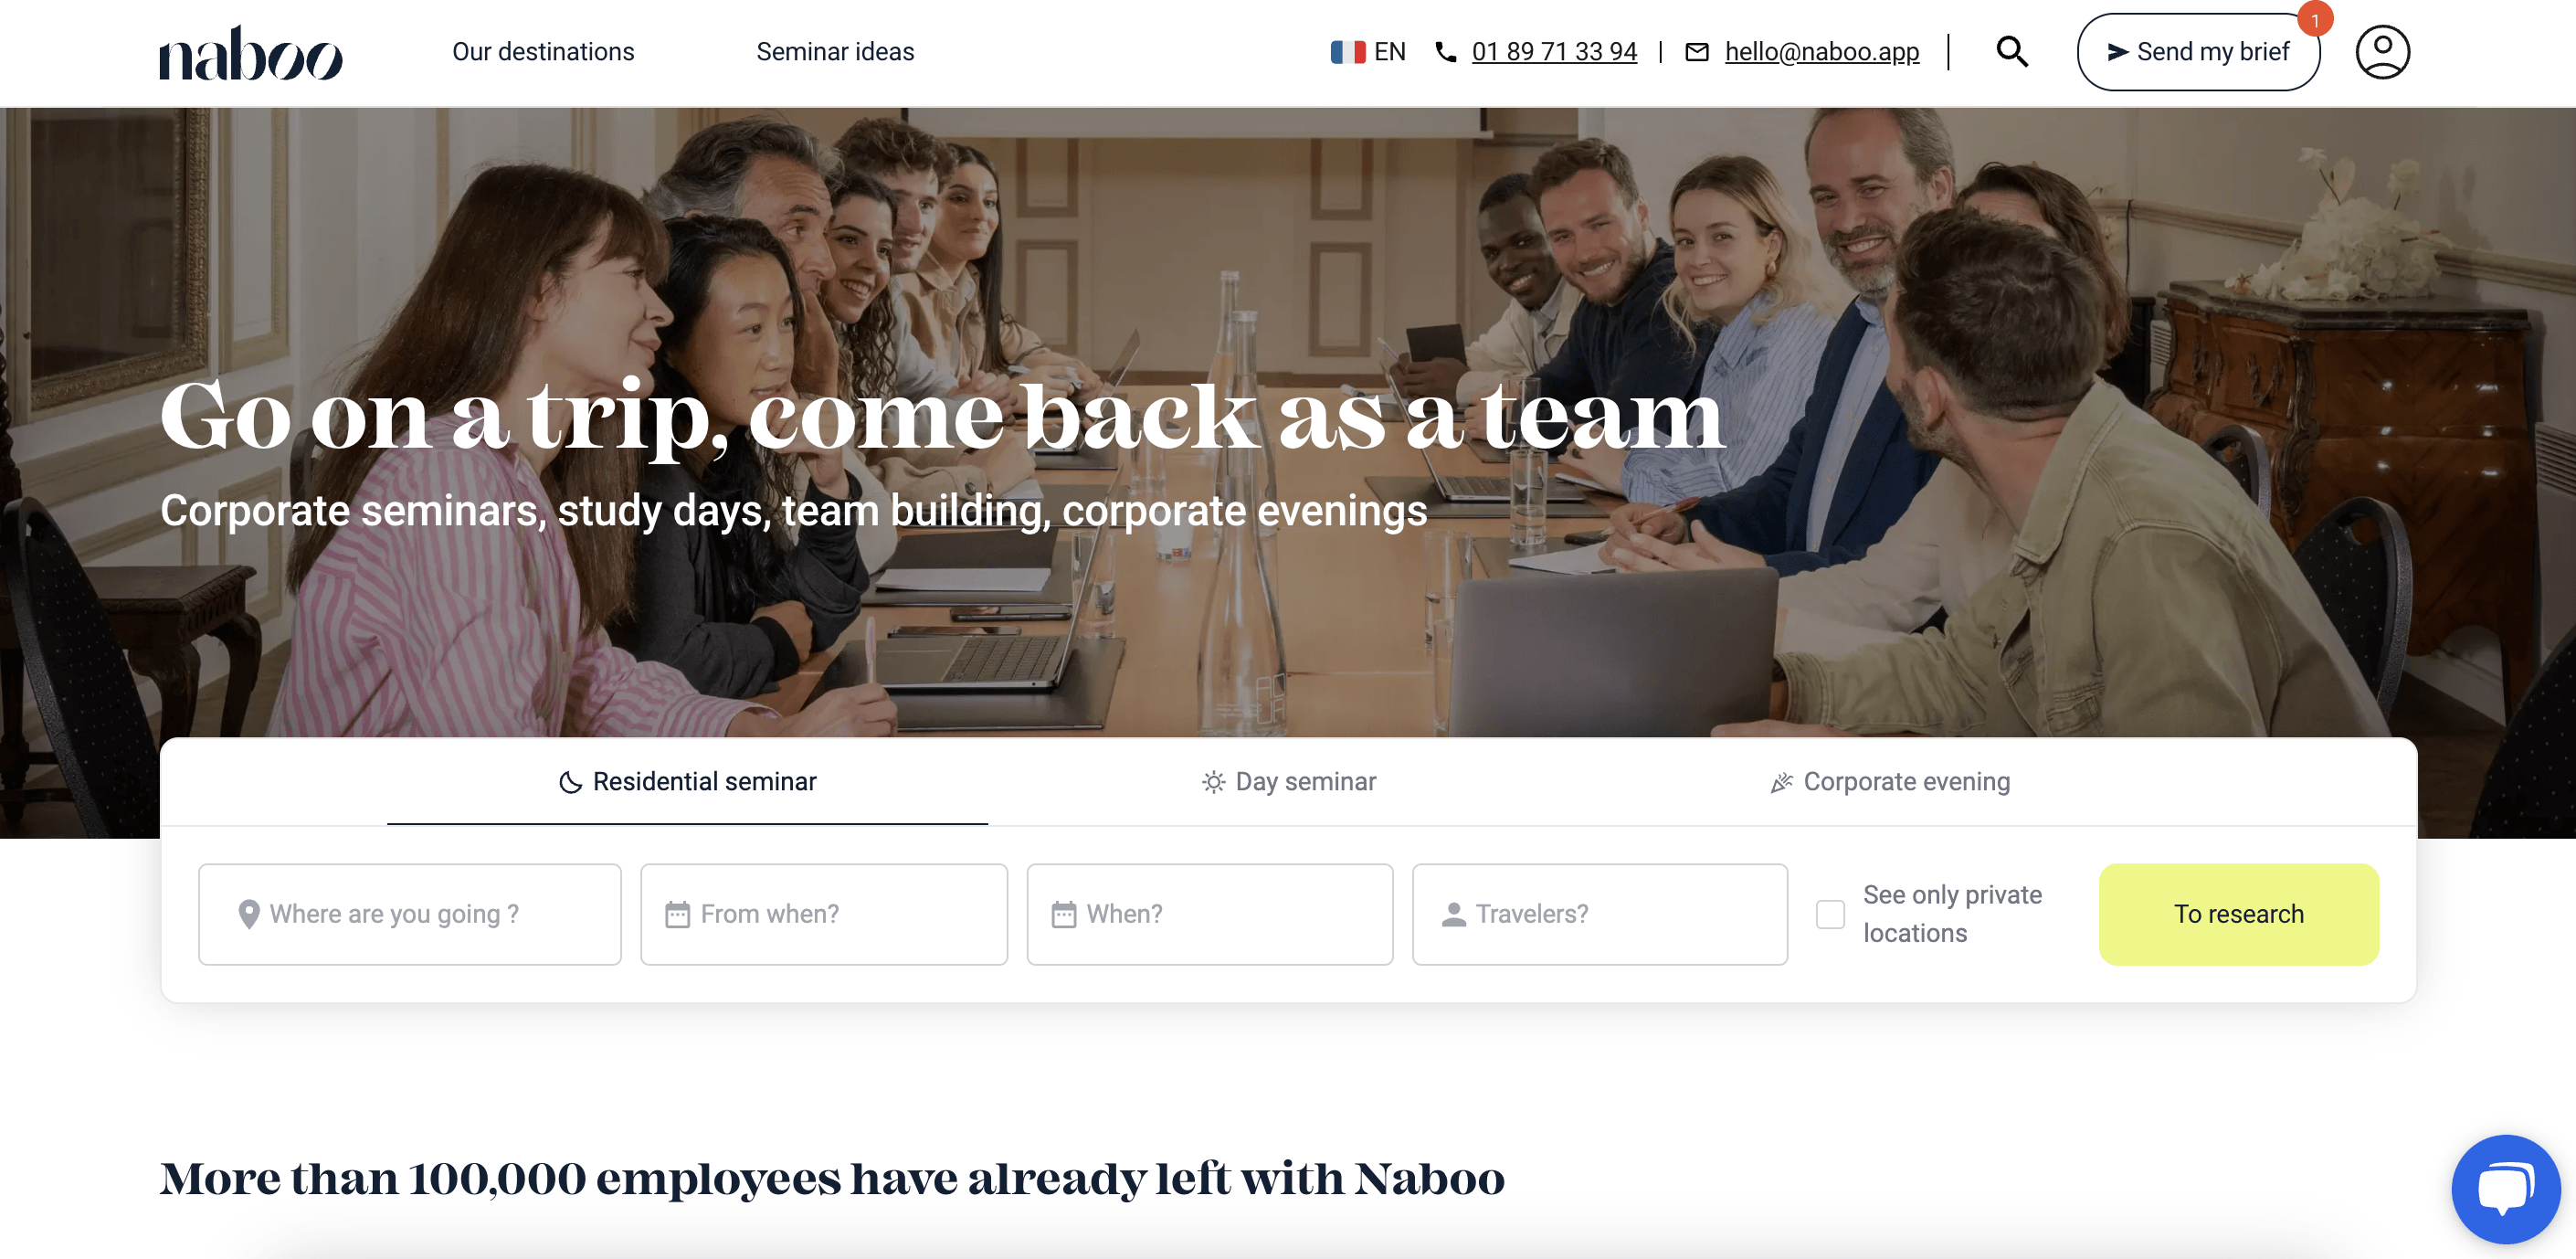Enable See only private locations checkbox

(x=1830, y=914)
